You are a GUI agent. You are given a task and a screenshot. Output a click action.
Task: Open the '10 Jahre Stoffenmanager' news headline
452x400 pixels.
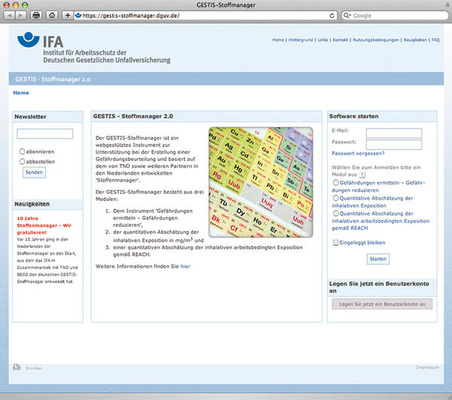pyautogui.click(x=44, y=225)
